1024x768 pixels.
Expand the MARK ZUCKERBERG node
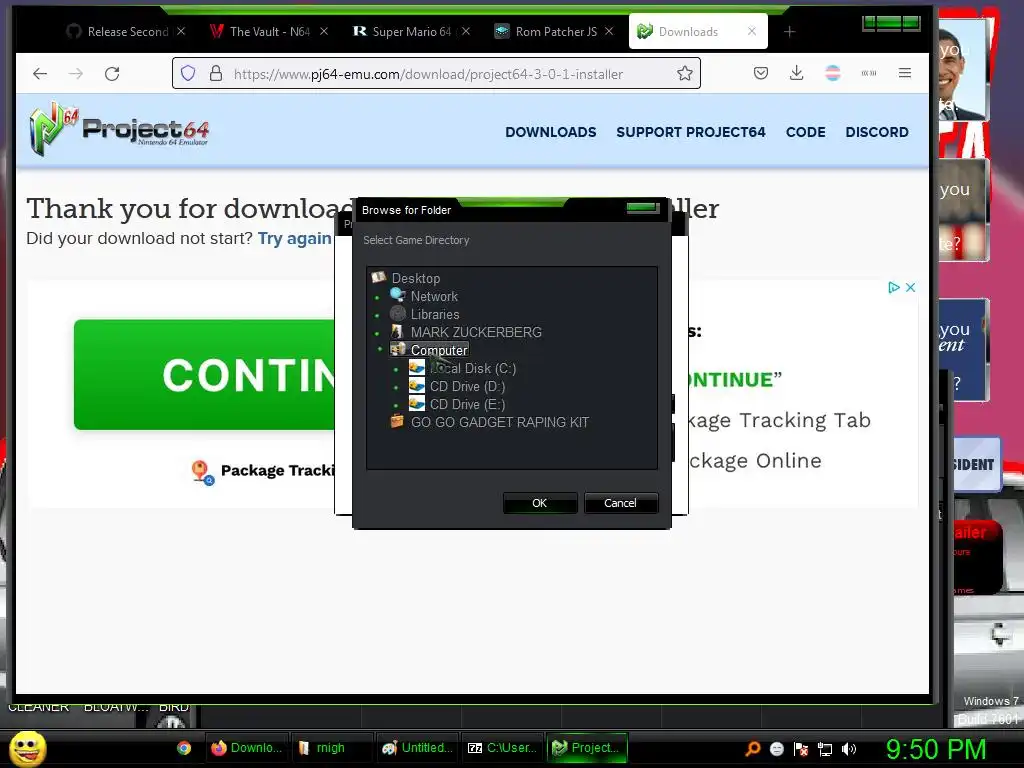pyautogui.click(x=377, y=333)
